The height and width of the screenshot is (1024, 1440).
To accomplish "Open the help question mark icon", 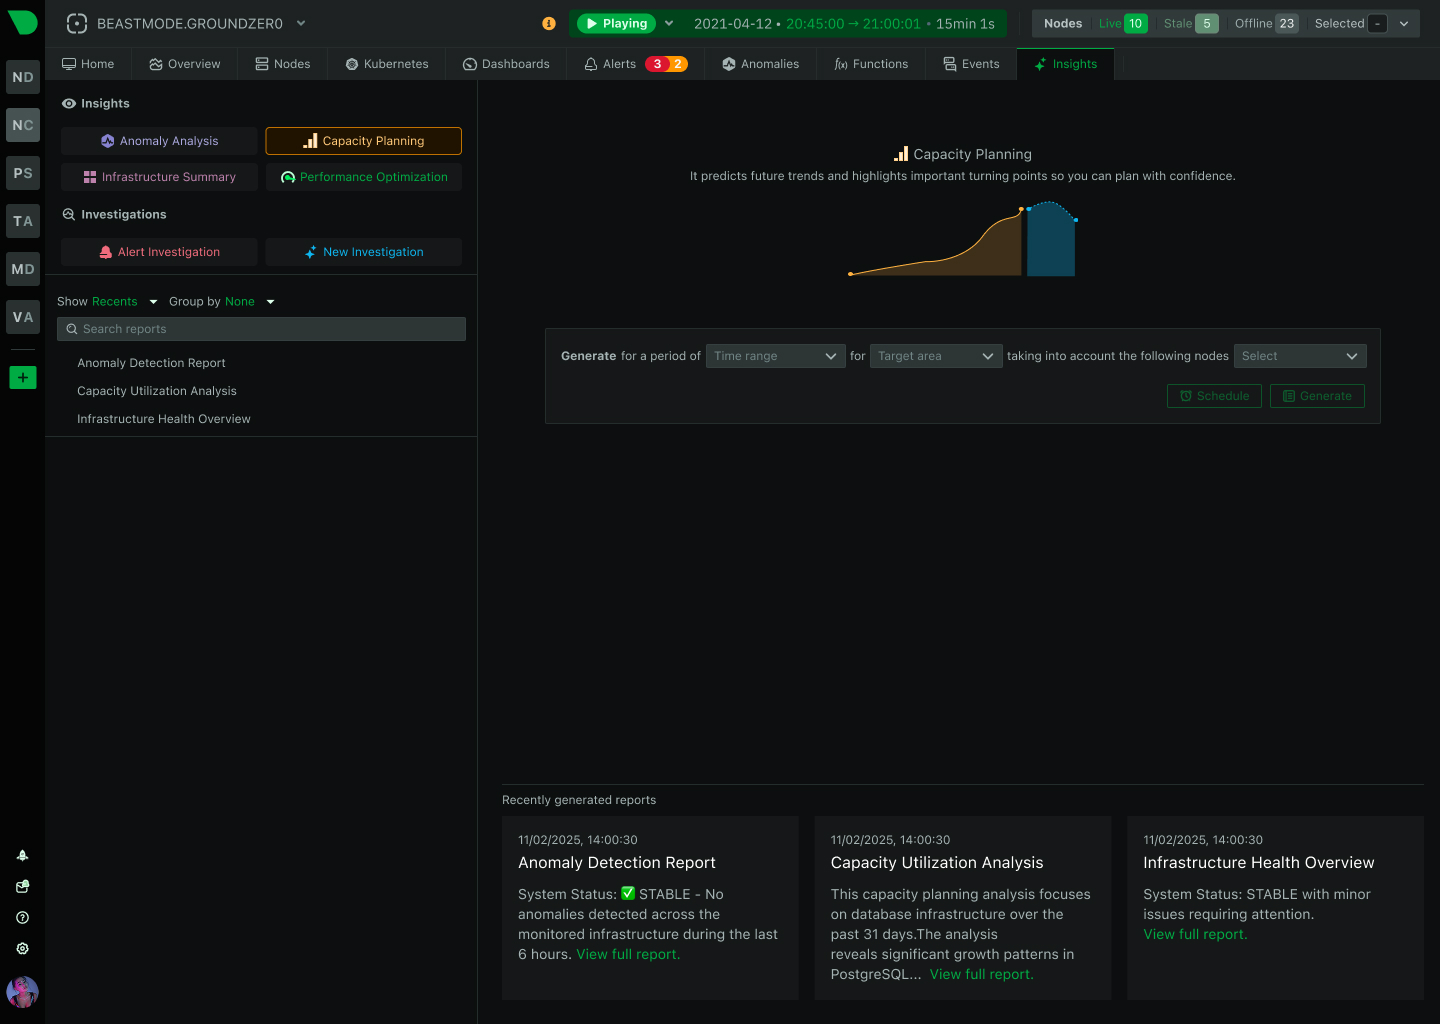I will click(22, 917).
